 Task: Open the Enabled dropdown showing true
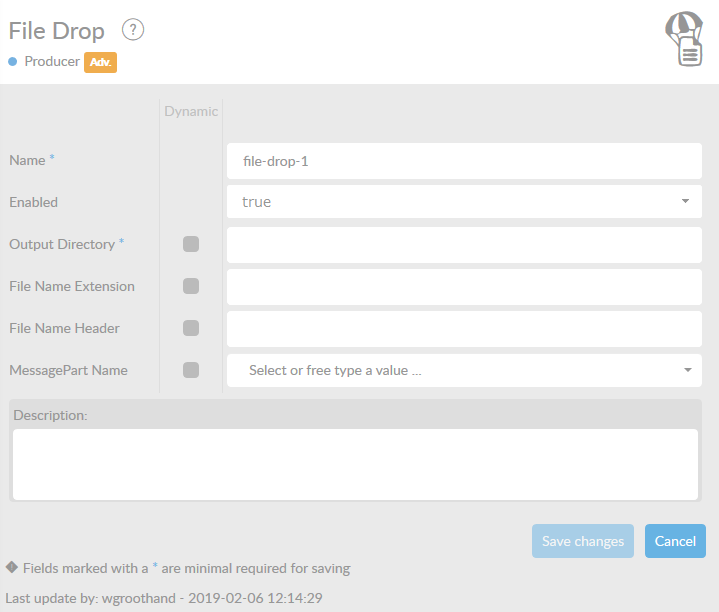[464, 202]
